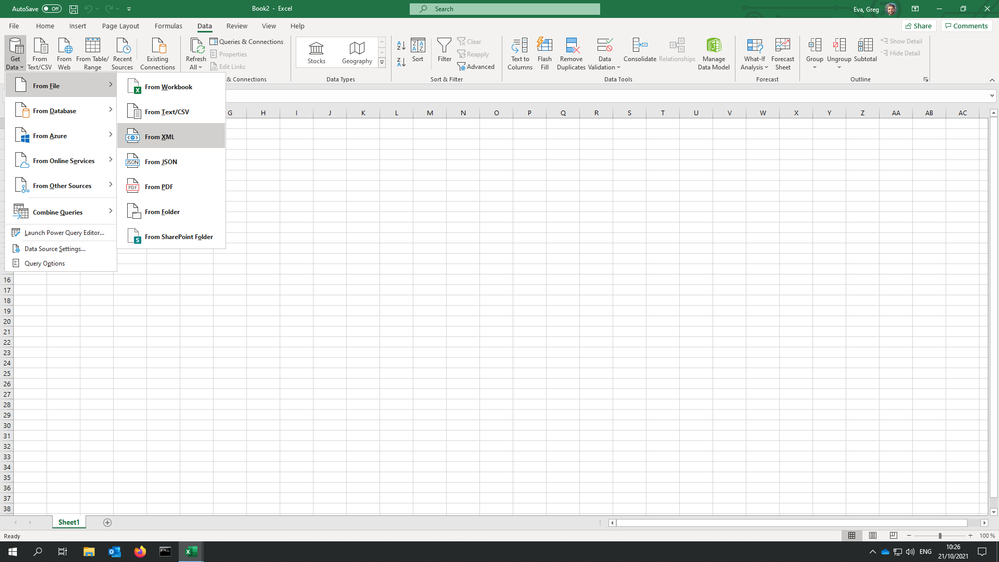Open the Combine Queries submenu

point(61,212)
